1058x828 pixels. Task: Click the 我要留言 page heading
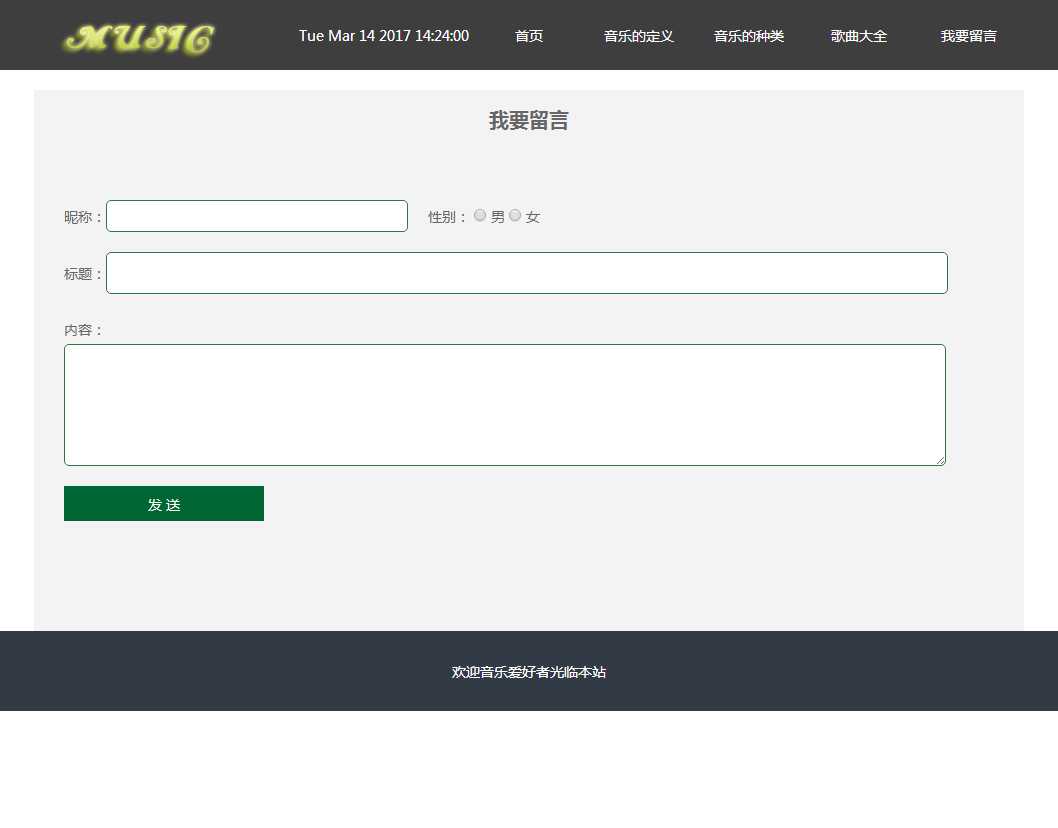[528, 121]
